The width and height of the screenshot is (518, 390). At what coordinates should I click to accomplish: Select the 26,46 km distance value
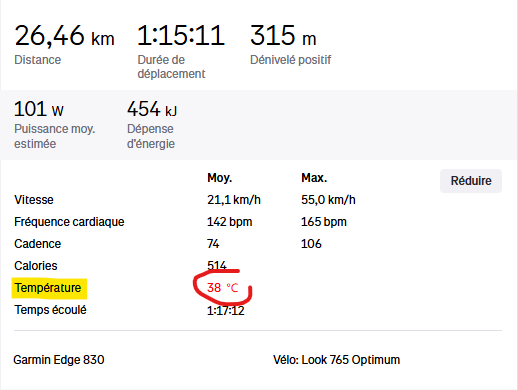[64, 36]
